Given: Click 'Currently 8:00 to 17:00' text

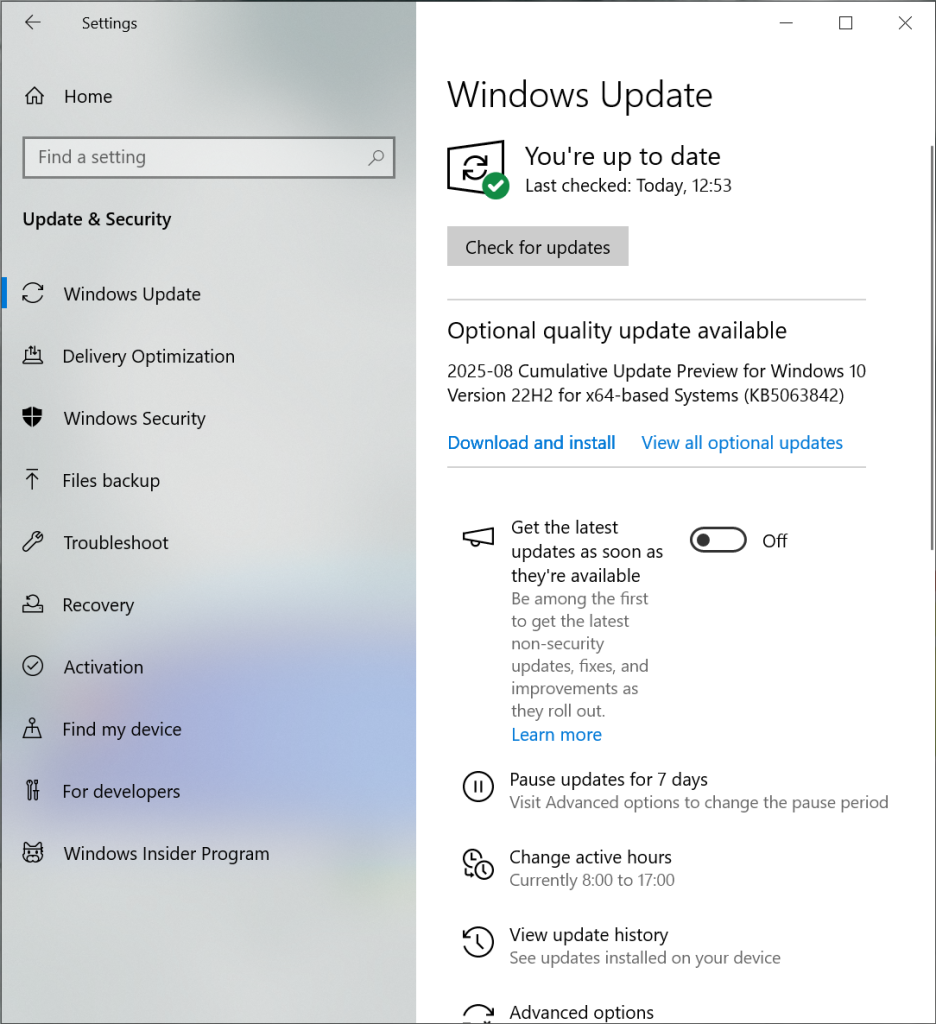Looking at the screenshot, I should pos(592,880).
